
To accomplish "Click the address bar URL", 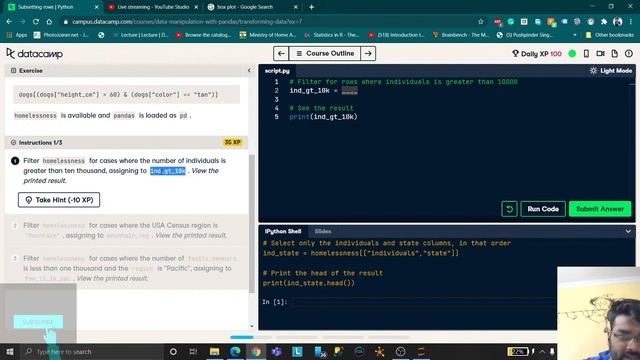I will pyautogui.click(x=187, y=22).
